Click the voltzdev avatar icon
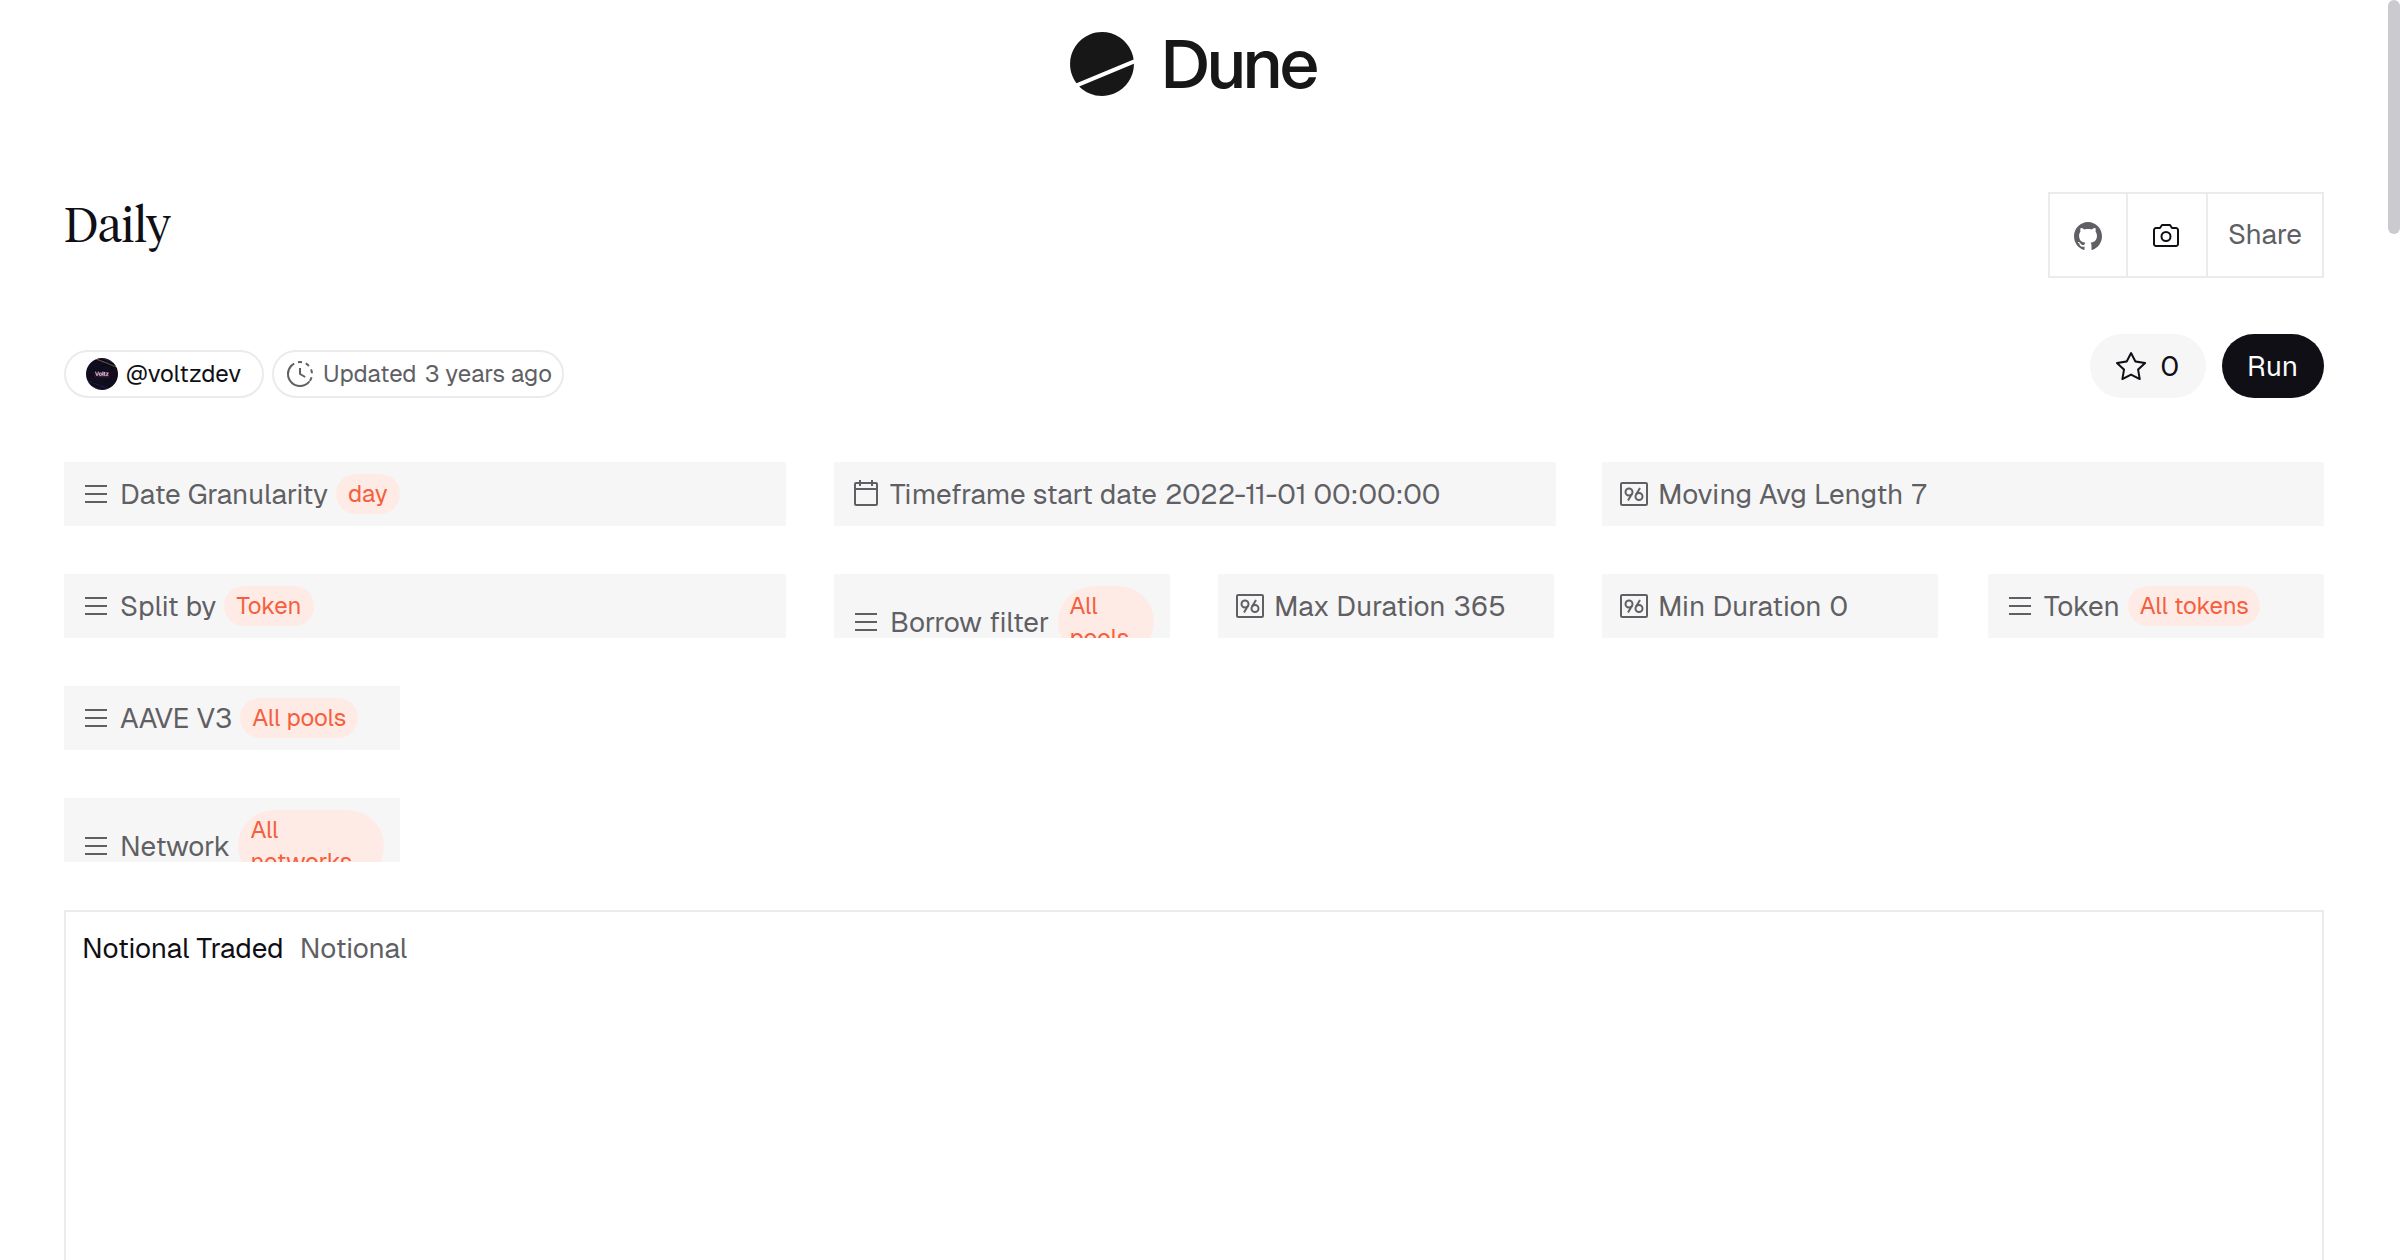This screenshot has height=1260, width=2400. [x=101, y=374]
